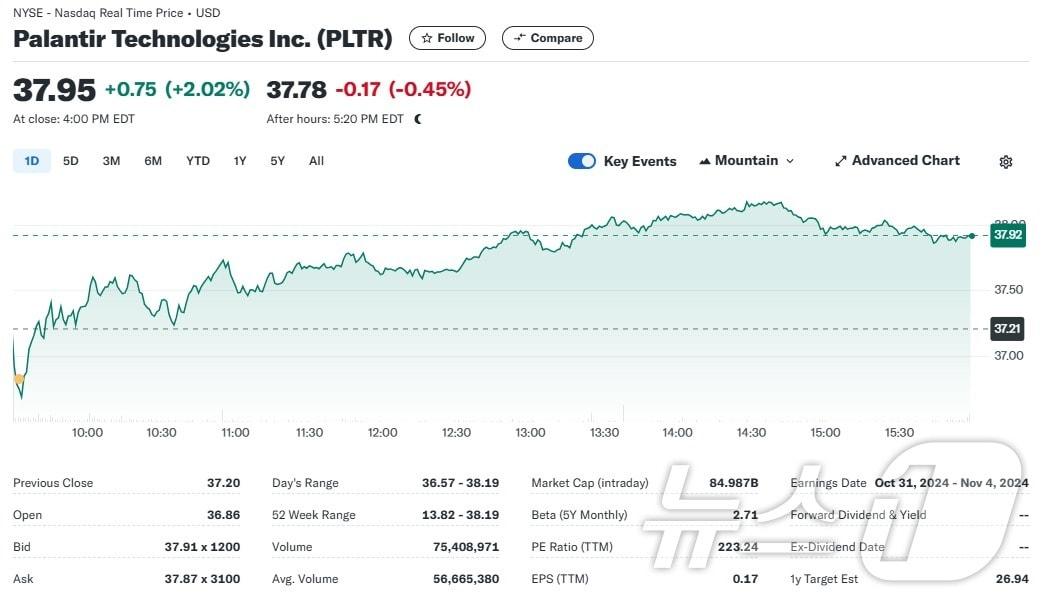Click the 37.92 current price label
The image size is (1041, 600).
(x=1007, y=236)
